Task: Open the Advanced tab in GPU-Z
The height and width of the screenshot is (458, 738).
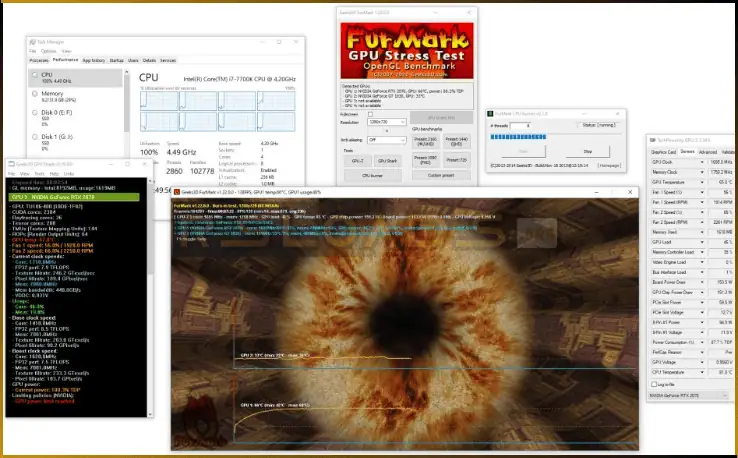Action: click(708, 152)
